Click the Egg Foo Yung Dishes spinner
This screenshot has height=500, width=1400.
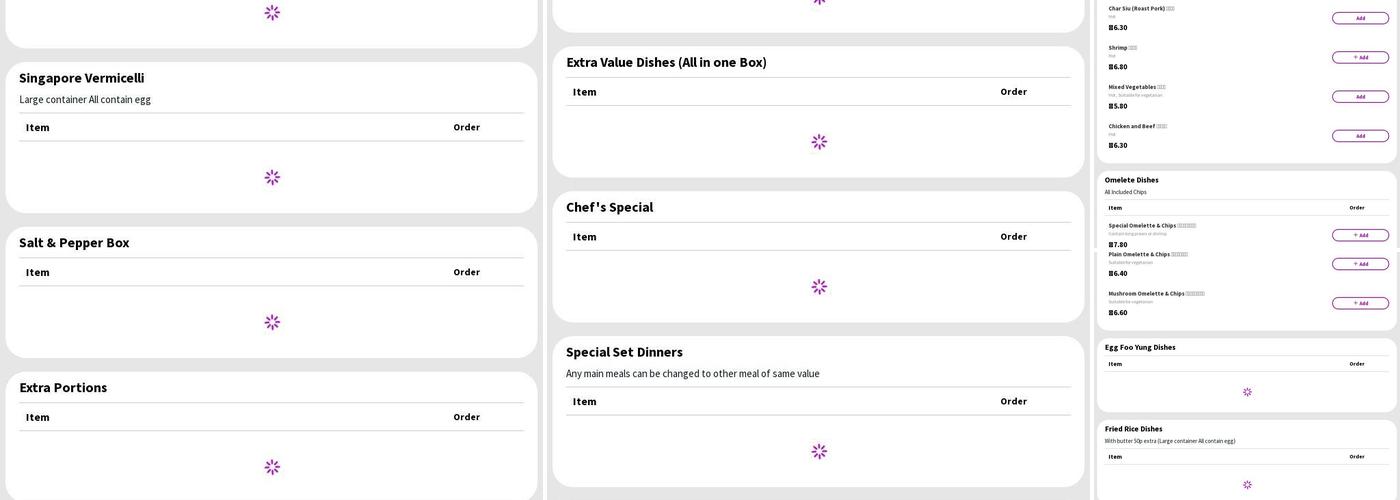point(1247,392)
